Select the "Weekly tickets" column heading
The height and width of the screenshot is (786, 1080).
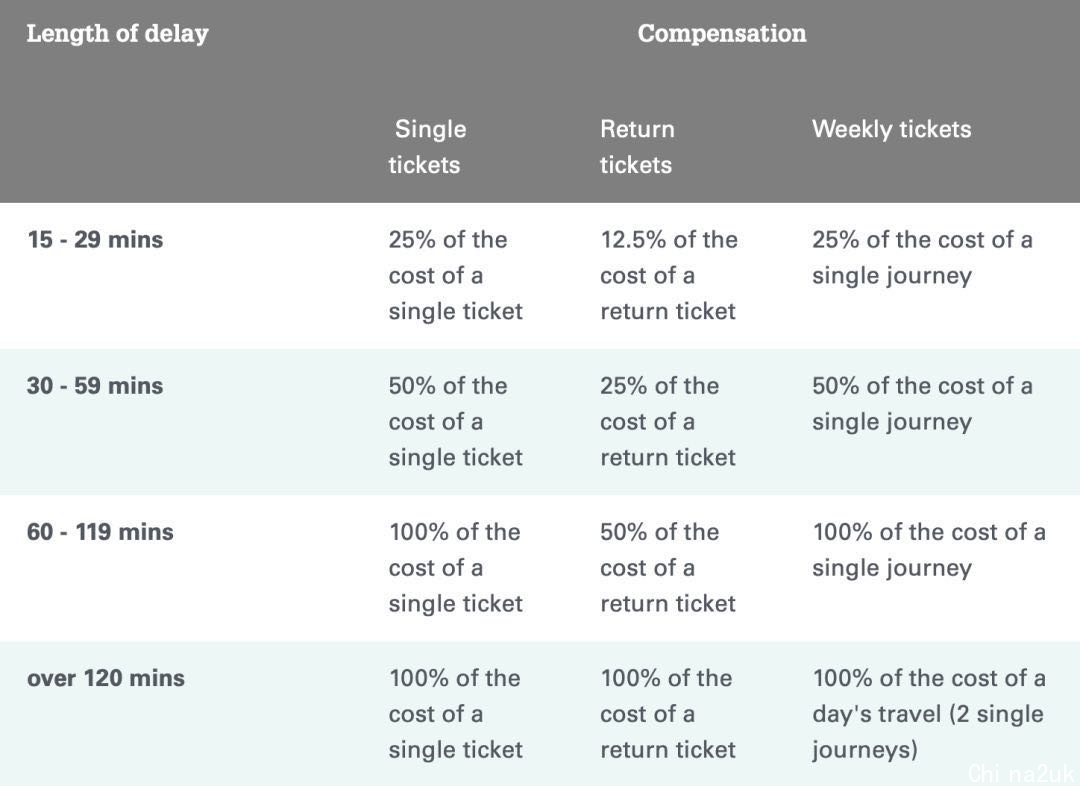(x=891, y=129)
